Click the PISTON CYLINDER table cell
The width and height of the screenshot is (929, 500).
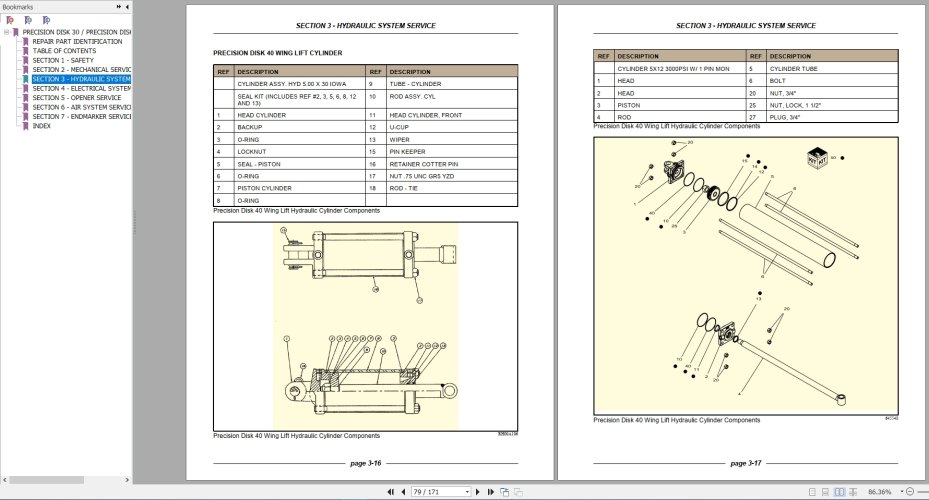[300, 188]
